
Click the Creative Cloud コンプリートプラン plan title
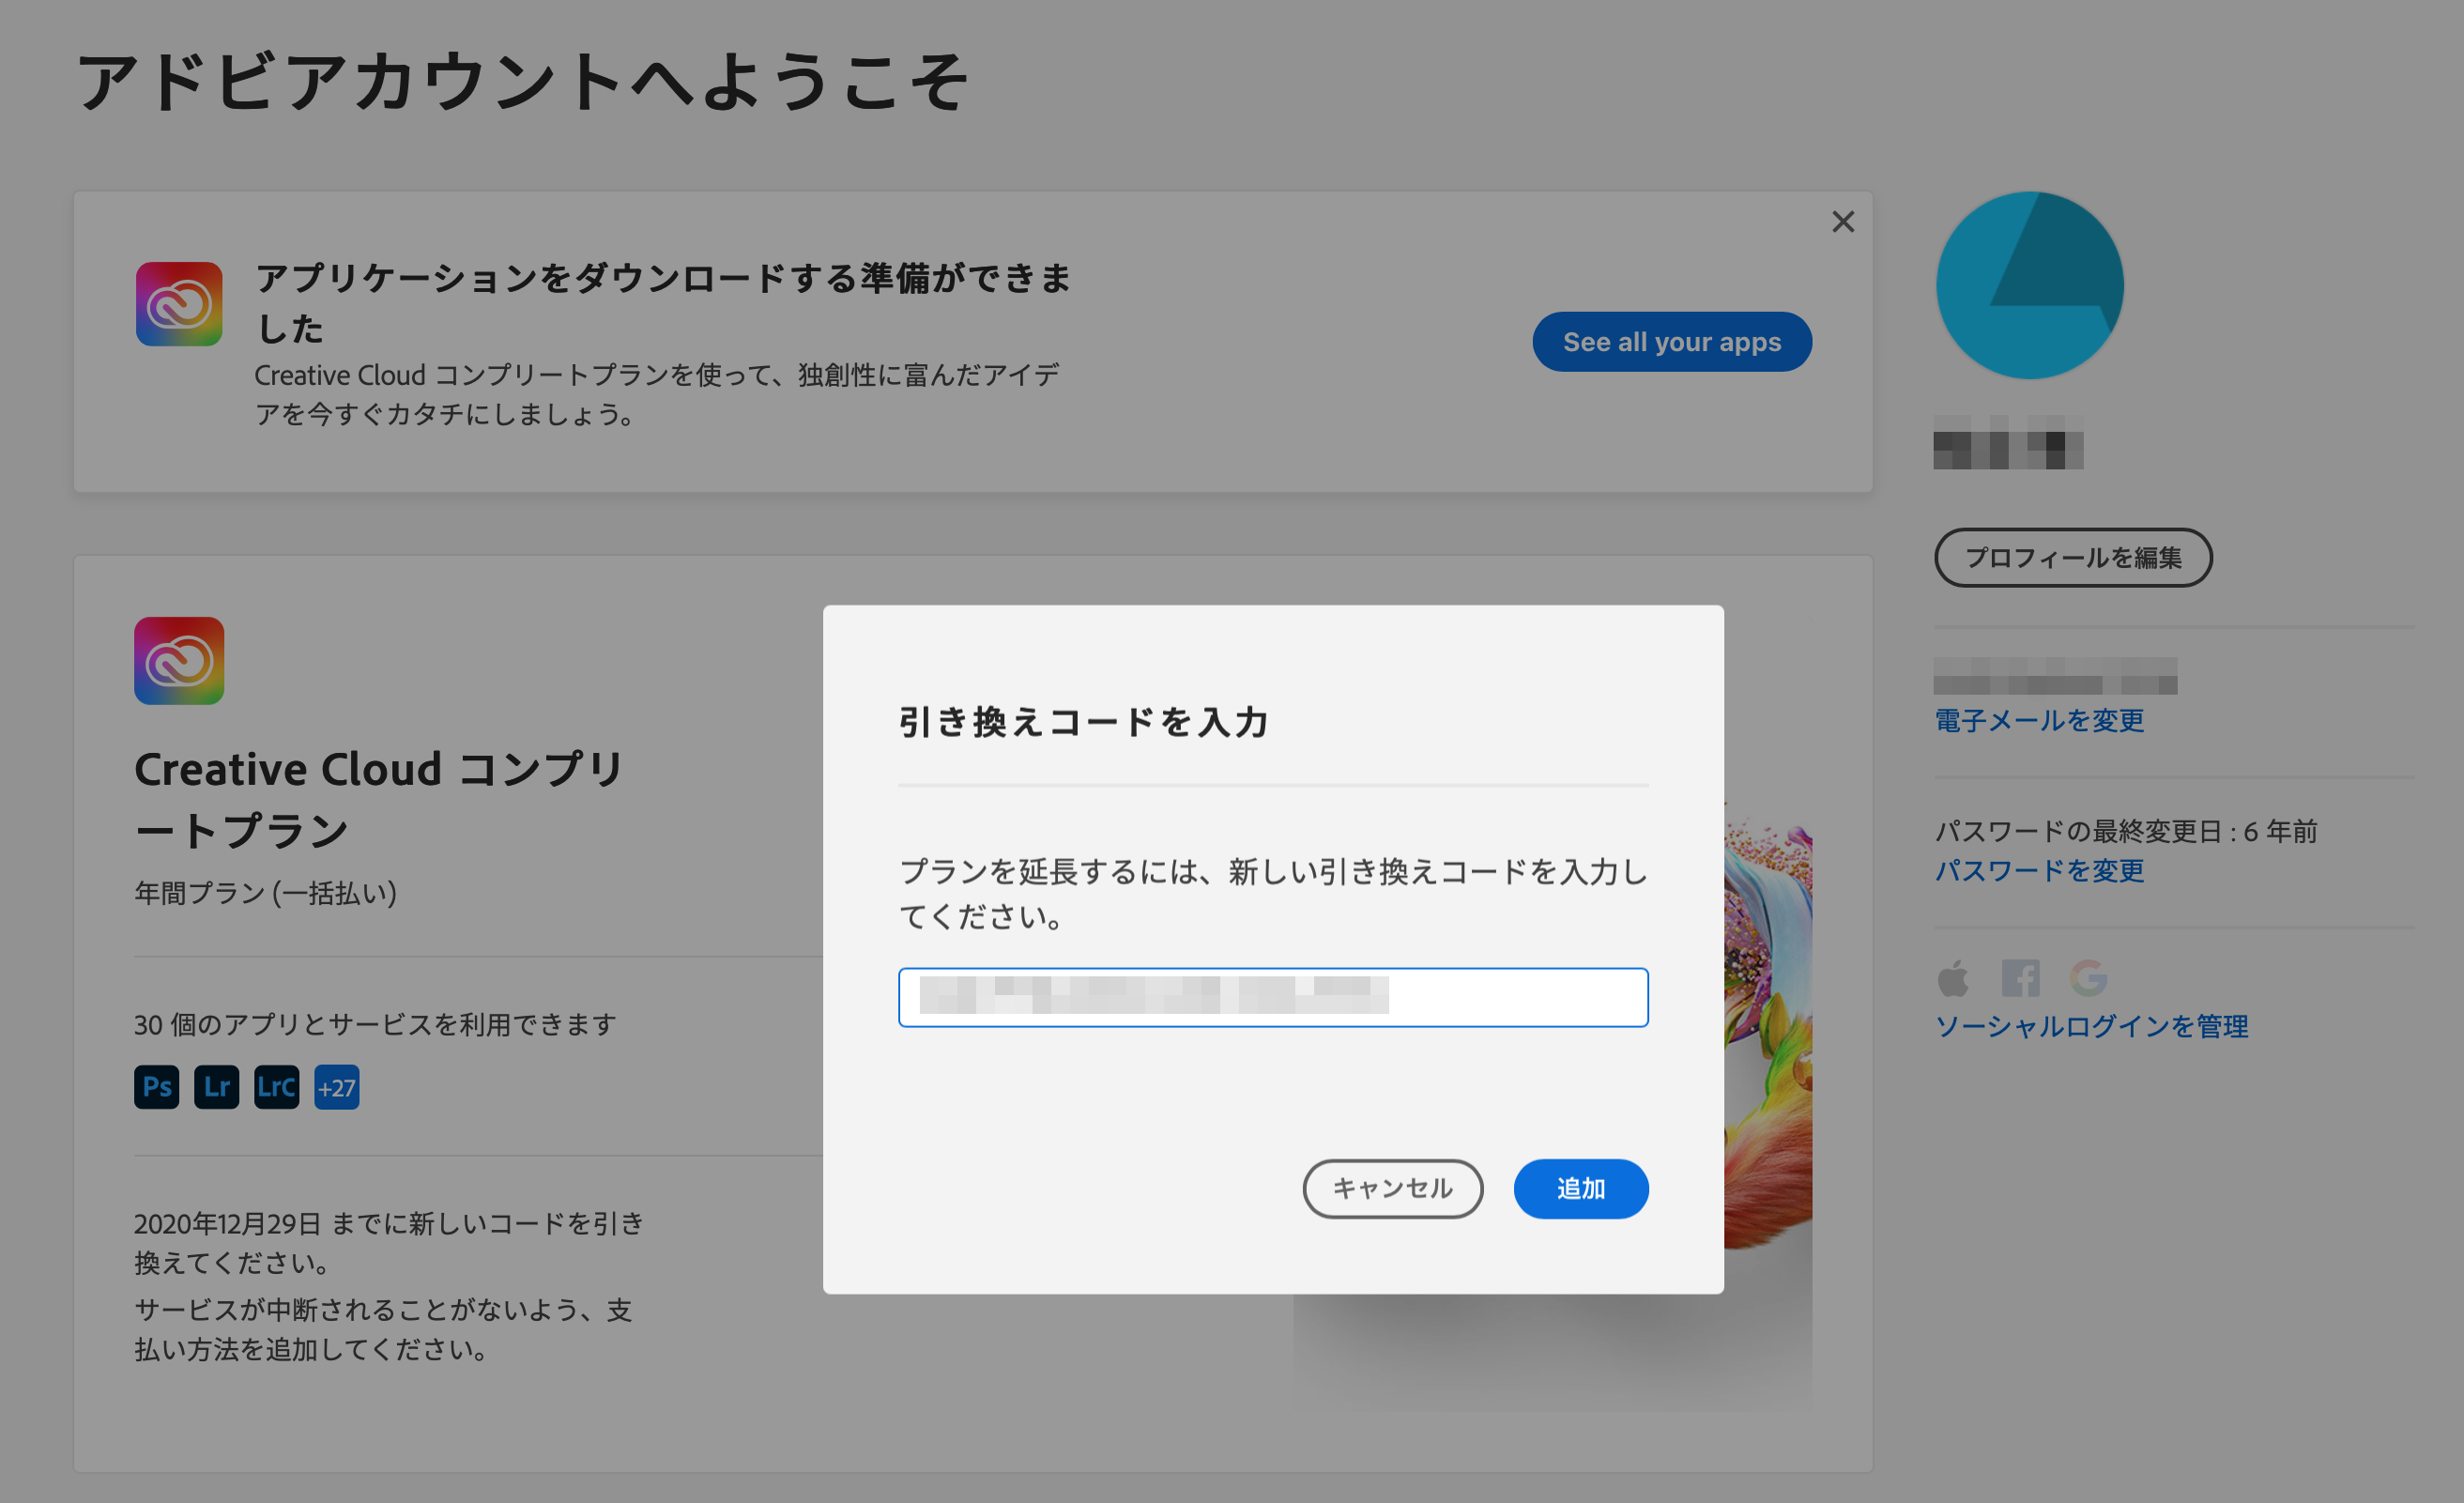380,800
